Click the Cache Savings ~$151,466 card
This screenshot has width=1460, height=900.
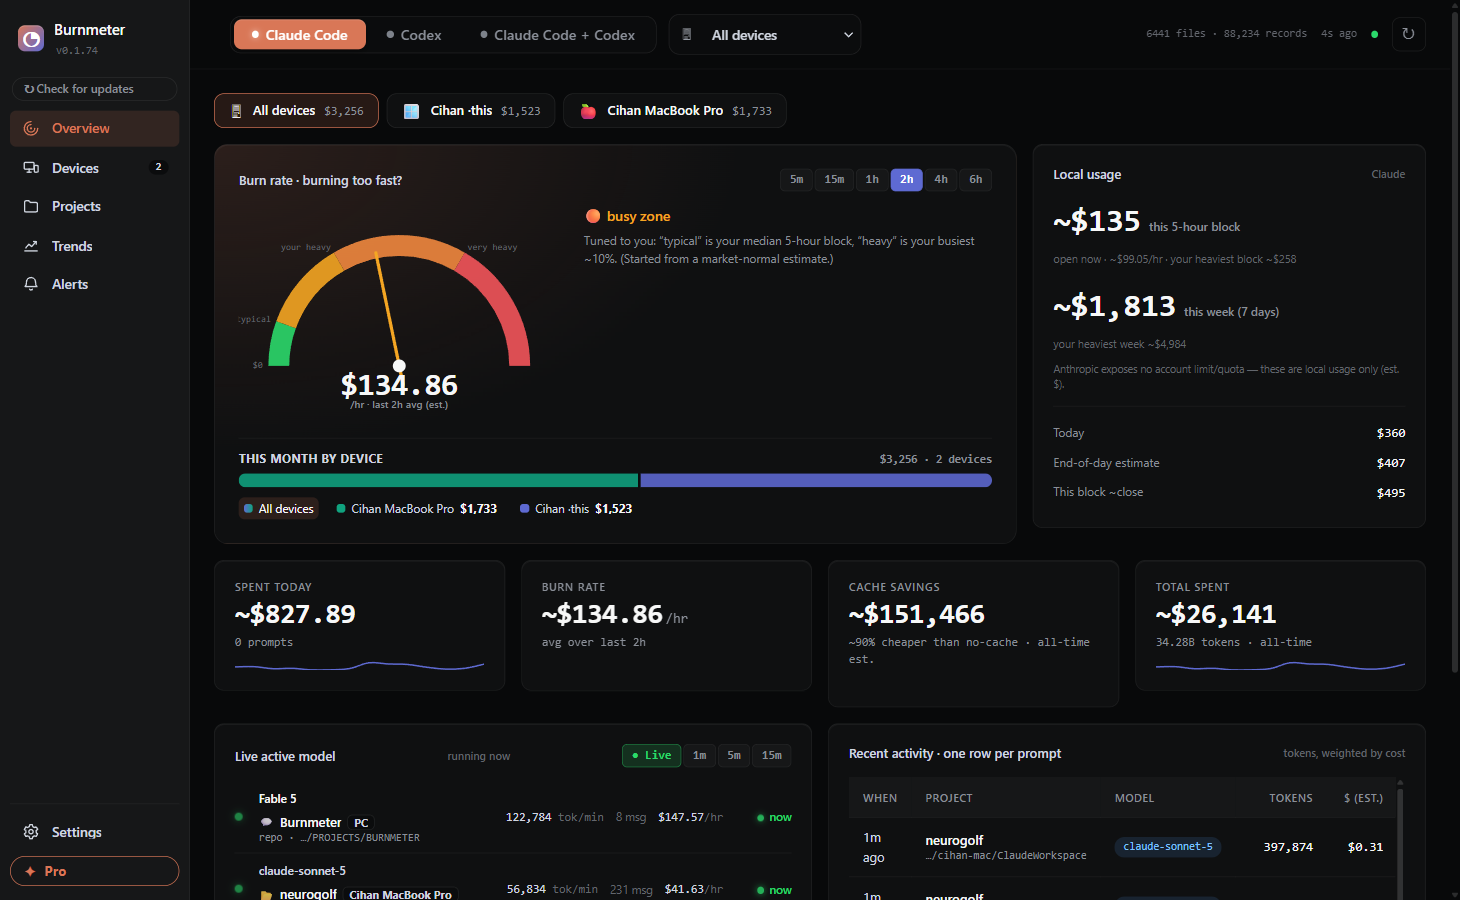tap(973, 634)
